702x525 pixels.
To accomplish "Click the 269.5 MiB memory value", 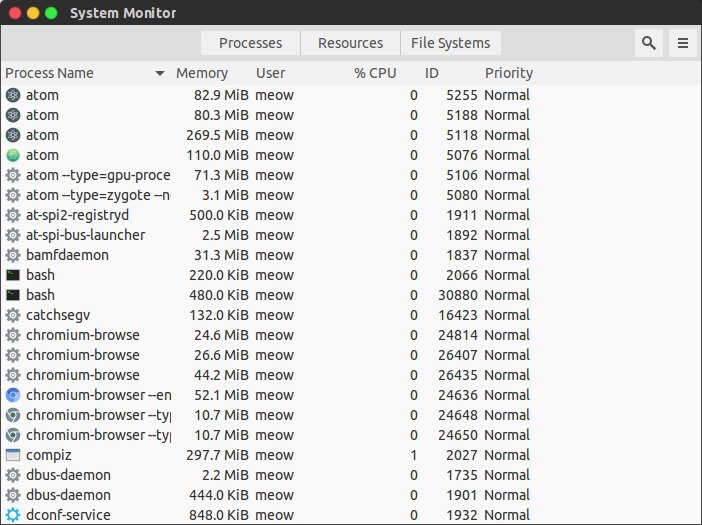I will click(217, 135).
